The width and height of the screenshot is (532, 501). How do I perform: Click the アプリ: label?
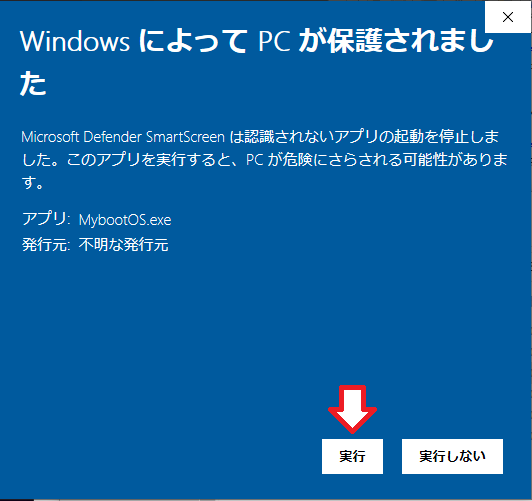[x=46, y=219]
